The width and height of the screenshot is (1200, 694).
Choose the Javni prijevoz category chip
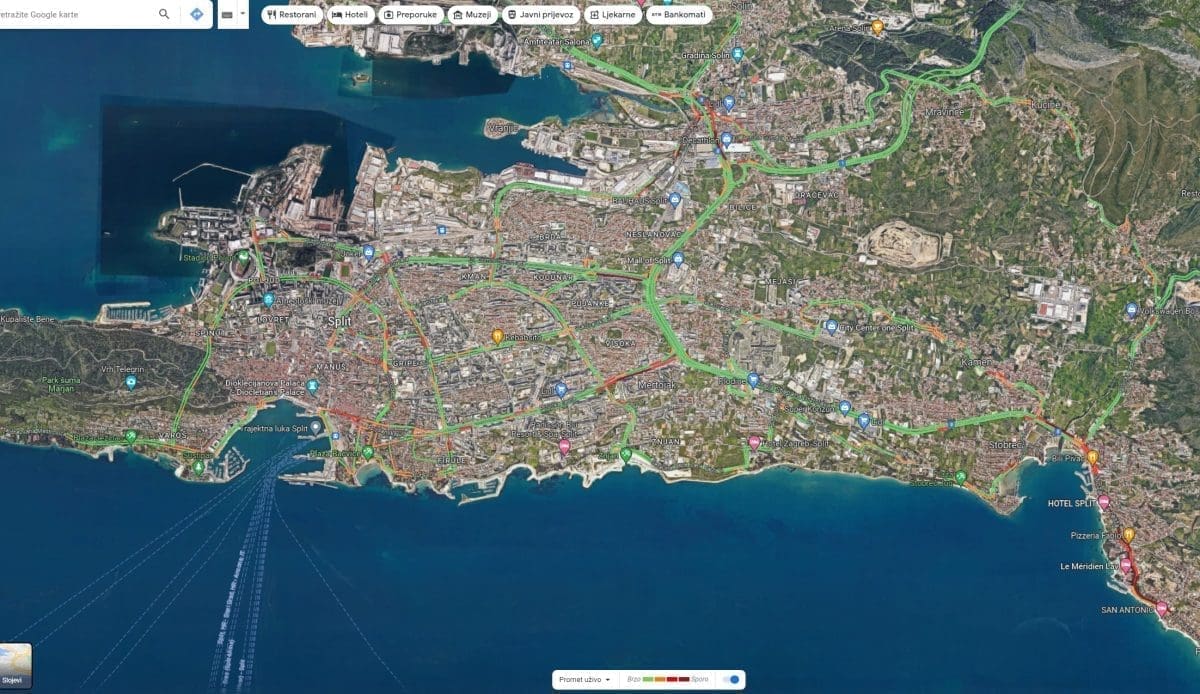point(540,15)
